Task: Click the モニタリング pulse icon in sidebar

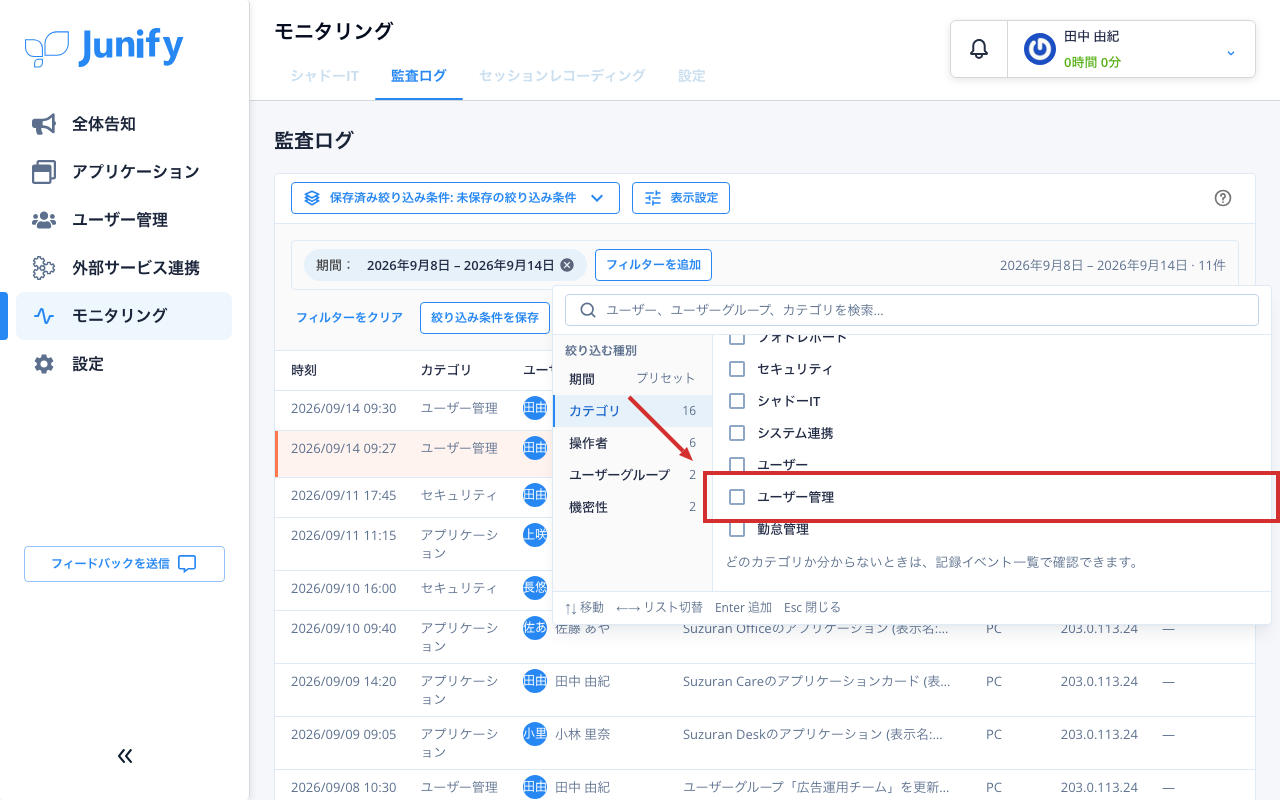Action: [44, 316]
